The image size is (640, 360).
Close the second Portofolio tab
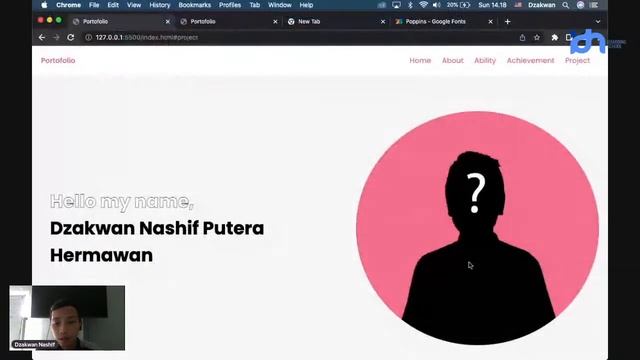pos(275,22)
